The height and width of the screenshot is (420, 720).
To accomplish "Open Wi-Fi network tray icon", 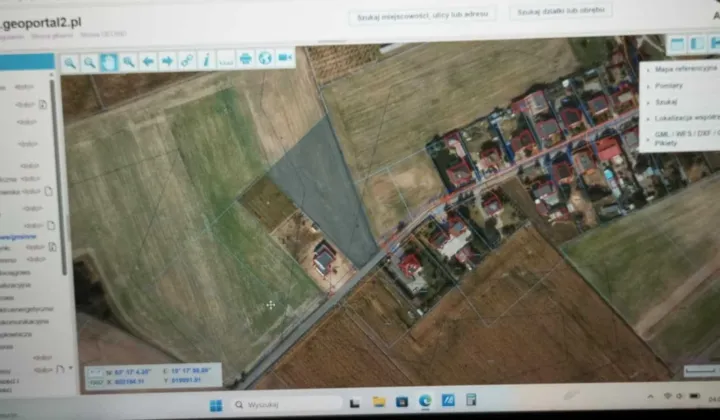I will click(668, 396).
